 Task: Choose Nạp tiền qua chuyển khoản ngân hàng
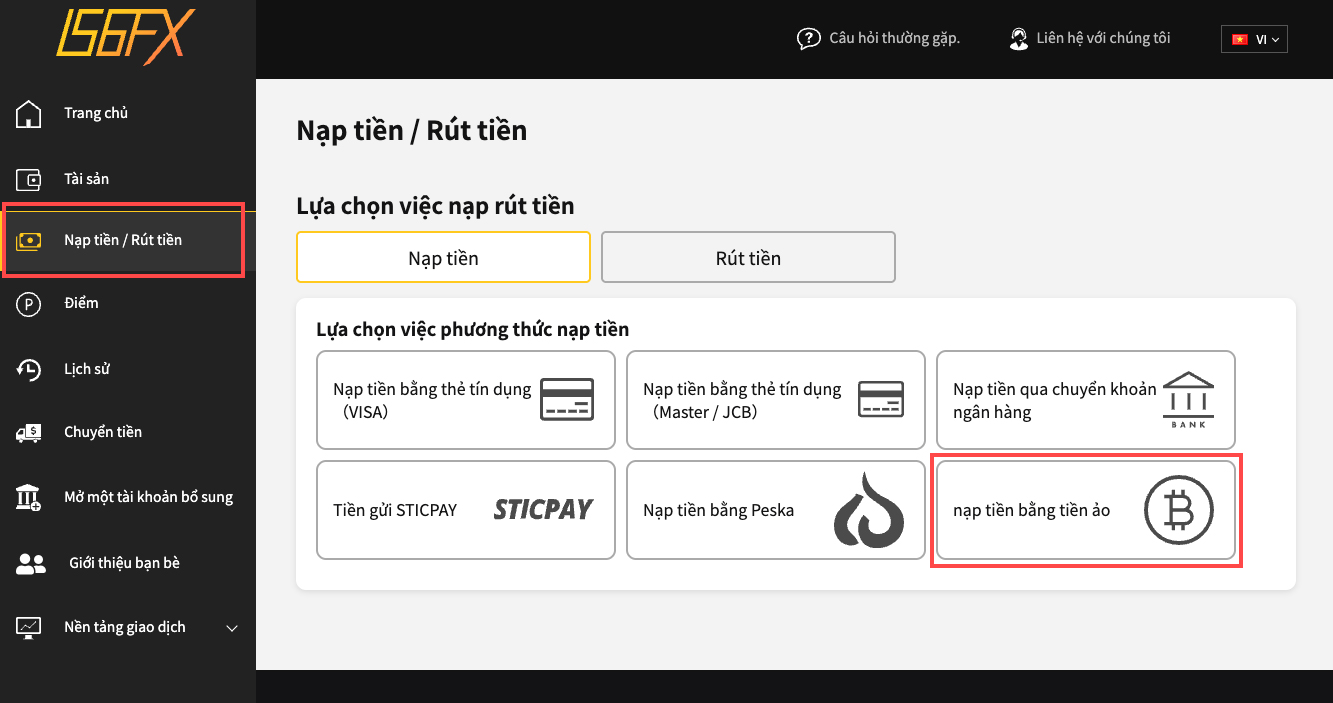(1086, 400)
